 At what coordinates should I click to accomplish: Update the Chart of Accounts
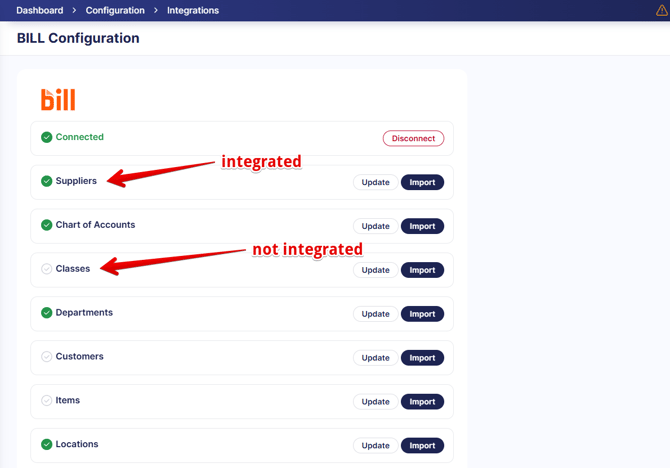tap(375, 226)
